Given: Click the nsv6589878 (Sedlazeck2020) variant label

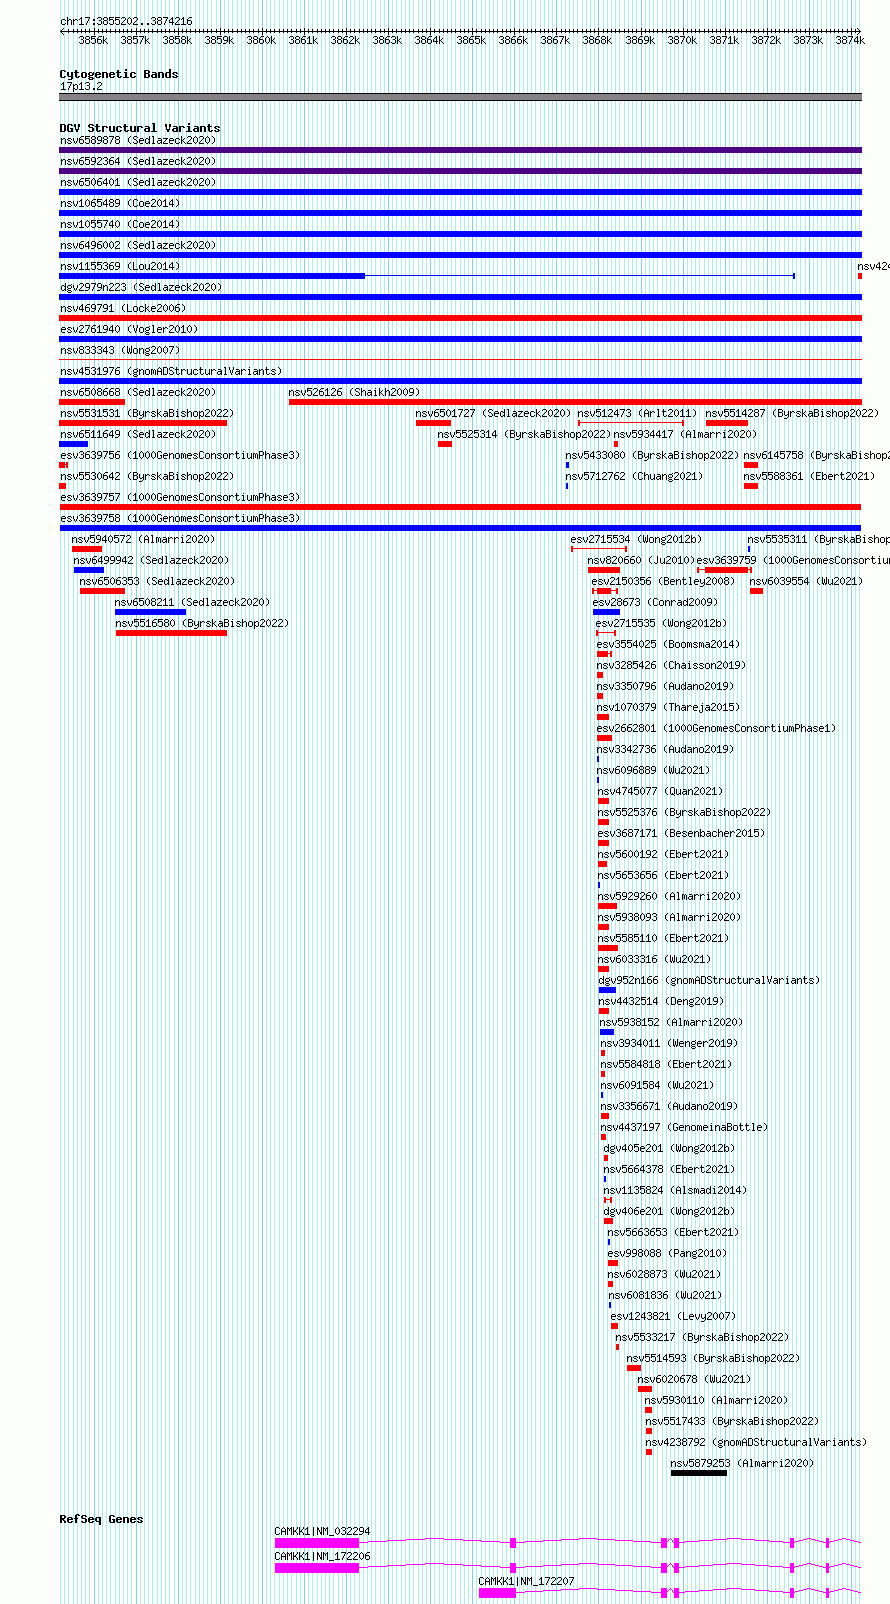Looking at the screenshot, I should 137,140.
